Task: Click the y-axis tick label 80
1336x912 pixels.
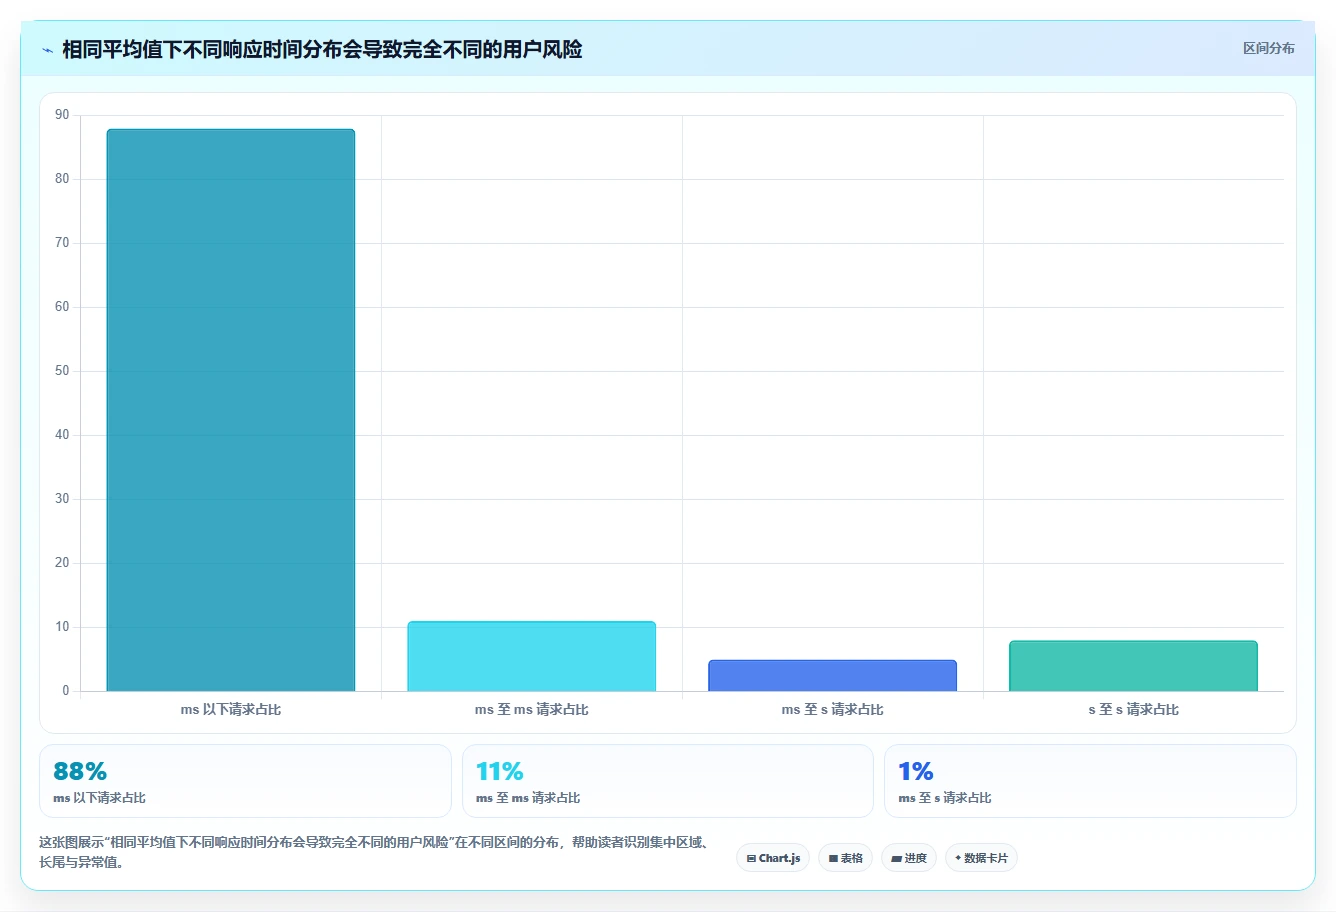Action: 63,179
